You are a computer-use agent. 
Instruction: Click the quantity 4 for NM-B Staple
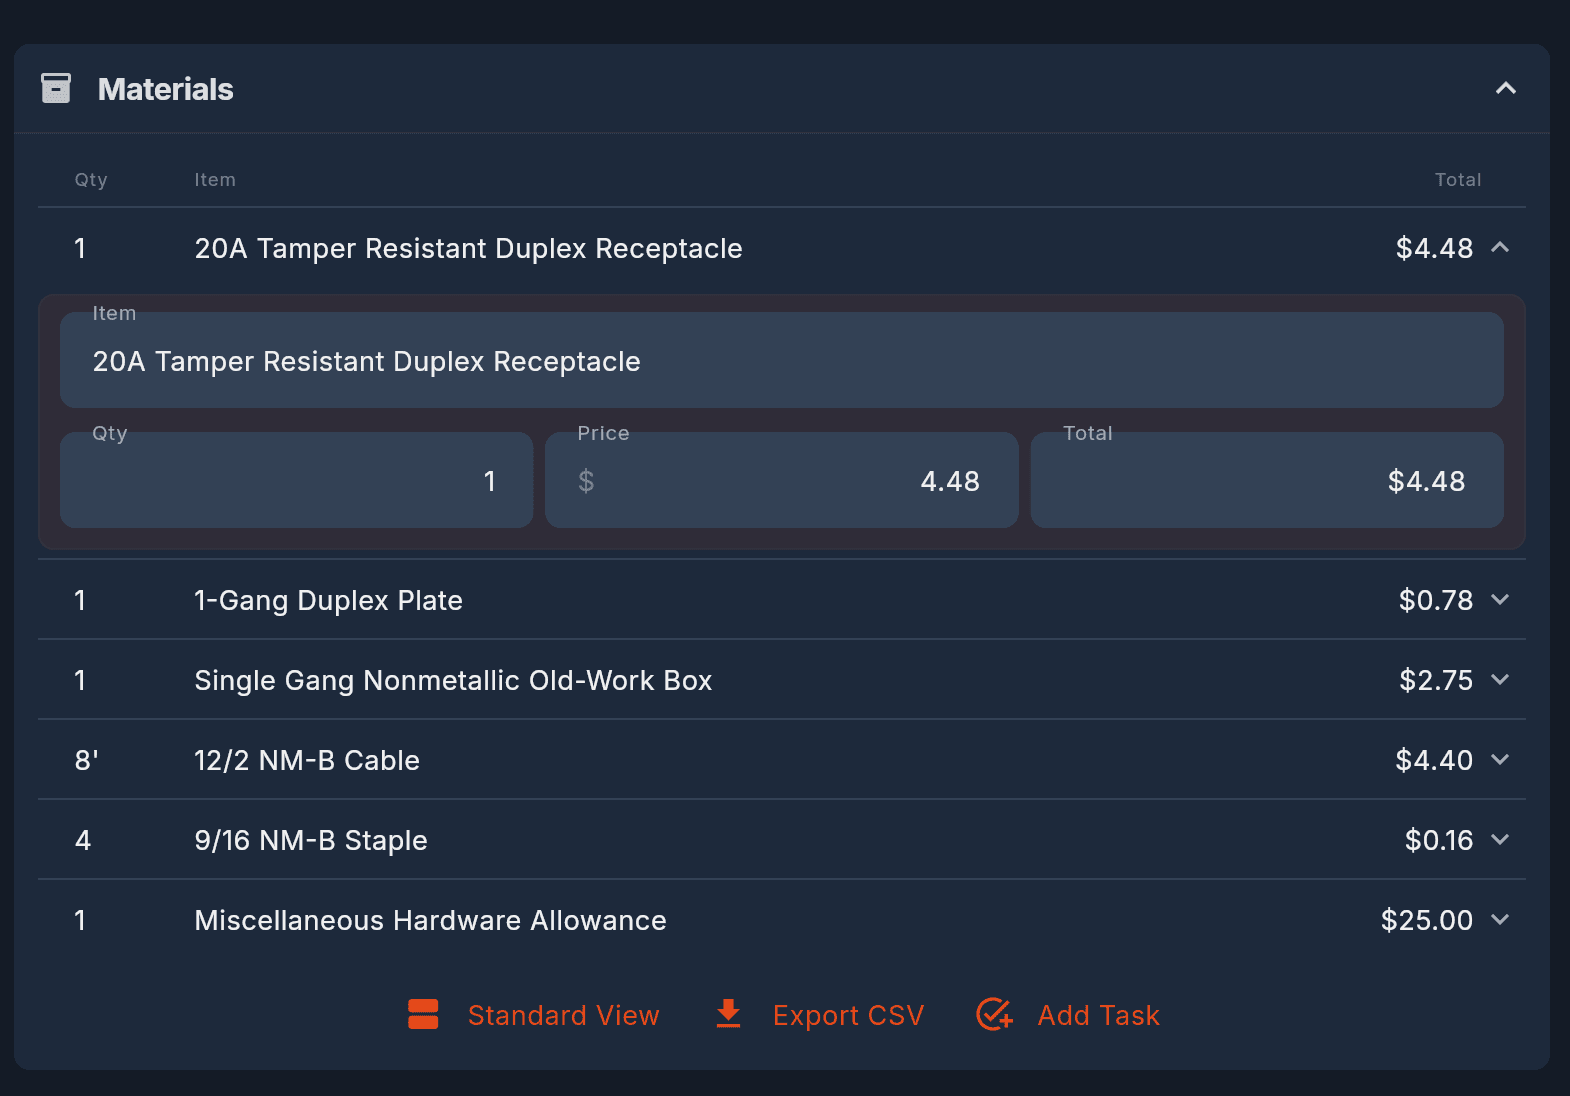tap(83, 840)
